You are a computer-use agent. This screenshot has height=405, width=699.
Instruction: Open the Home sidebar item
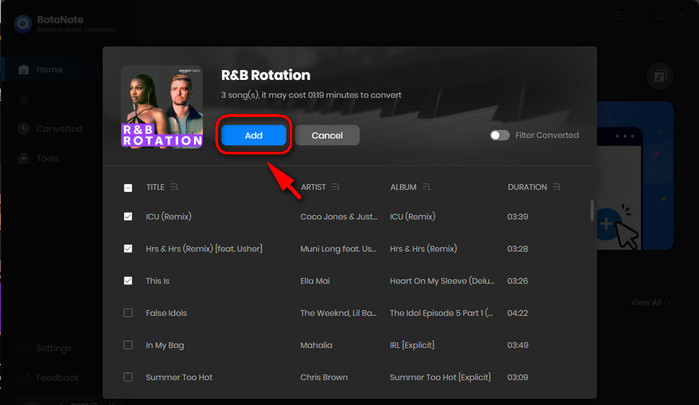49,70
